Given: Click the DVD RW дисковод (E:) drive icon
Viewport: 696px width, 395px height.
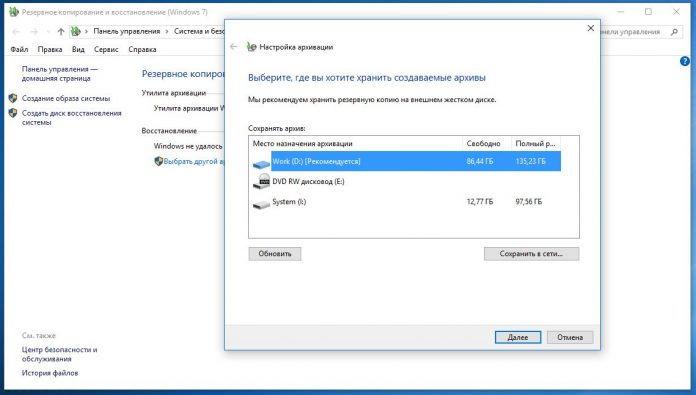Looking at the screenshot, I should tap(261, 181).
